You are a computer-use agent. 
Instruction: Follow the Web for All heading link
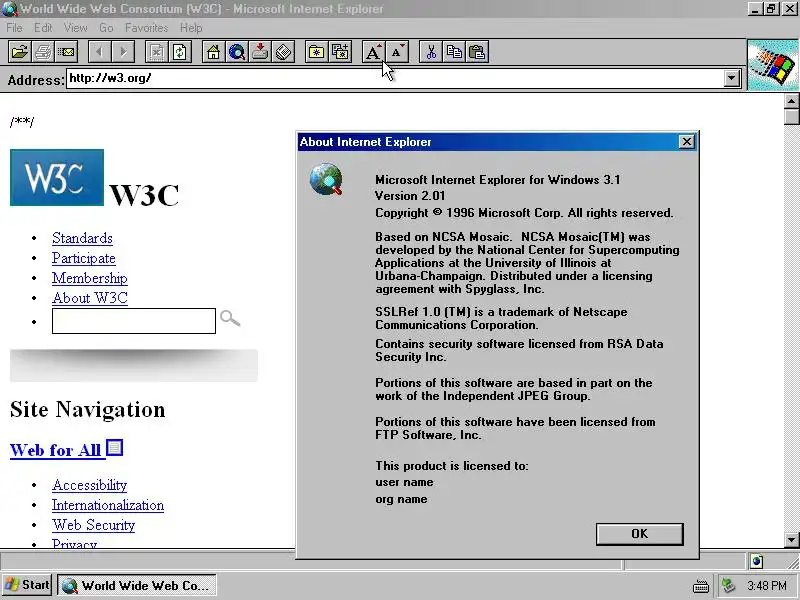tap(56, 450)
